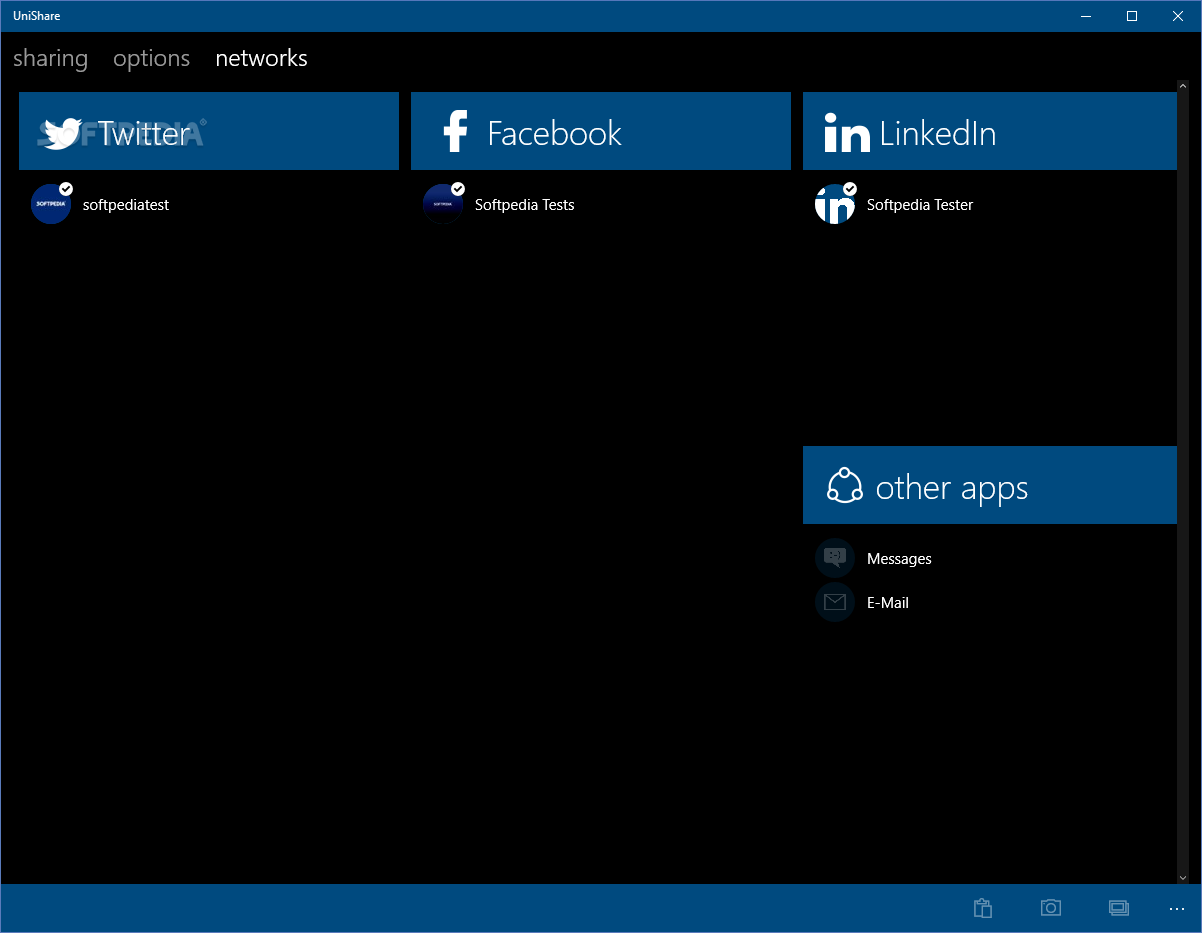Viewport: 1202px width, 933px height.
Task: Click the Facebook 'f' logo icon
Action: (x=455, y=132)
